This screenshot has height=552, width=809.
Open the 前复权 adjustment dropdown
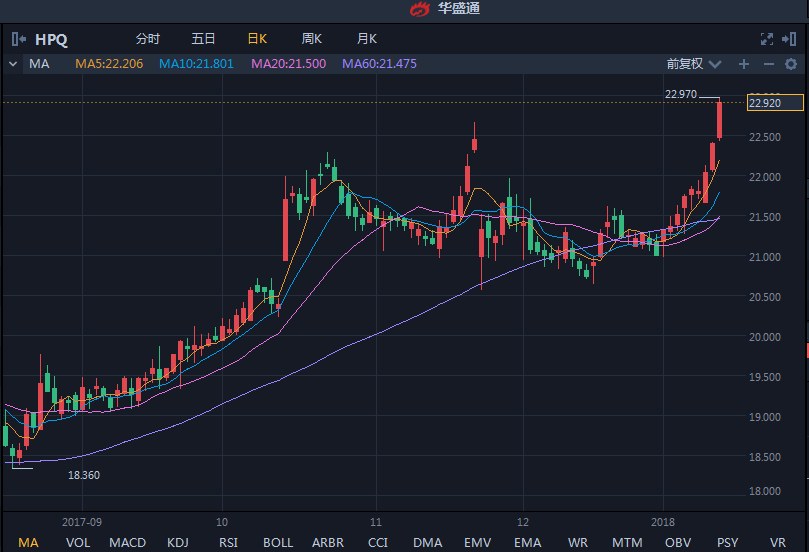point(694,64)
